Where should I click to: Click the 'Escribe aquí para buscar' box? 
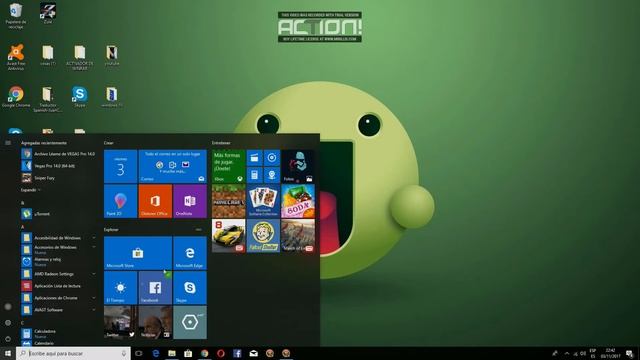[73, 353]
